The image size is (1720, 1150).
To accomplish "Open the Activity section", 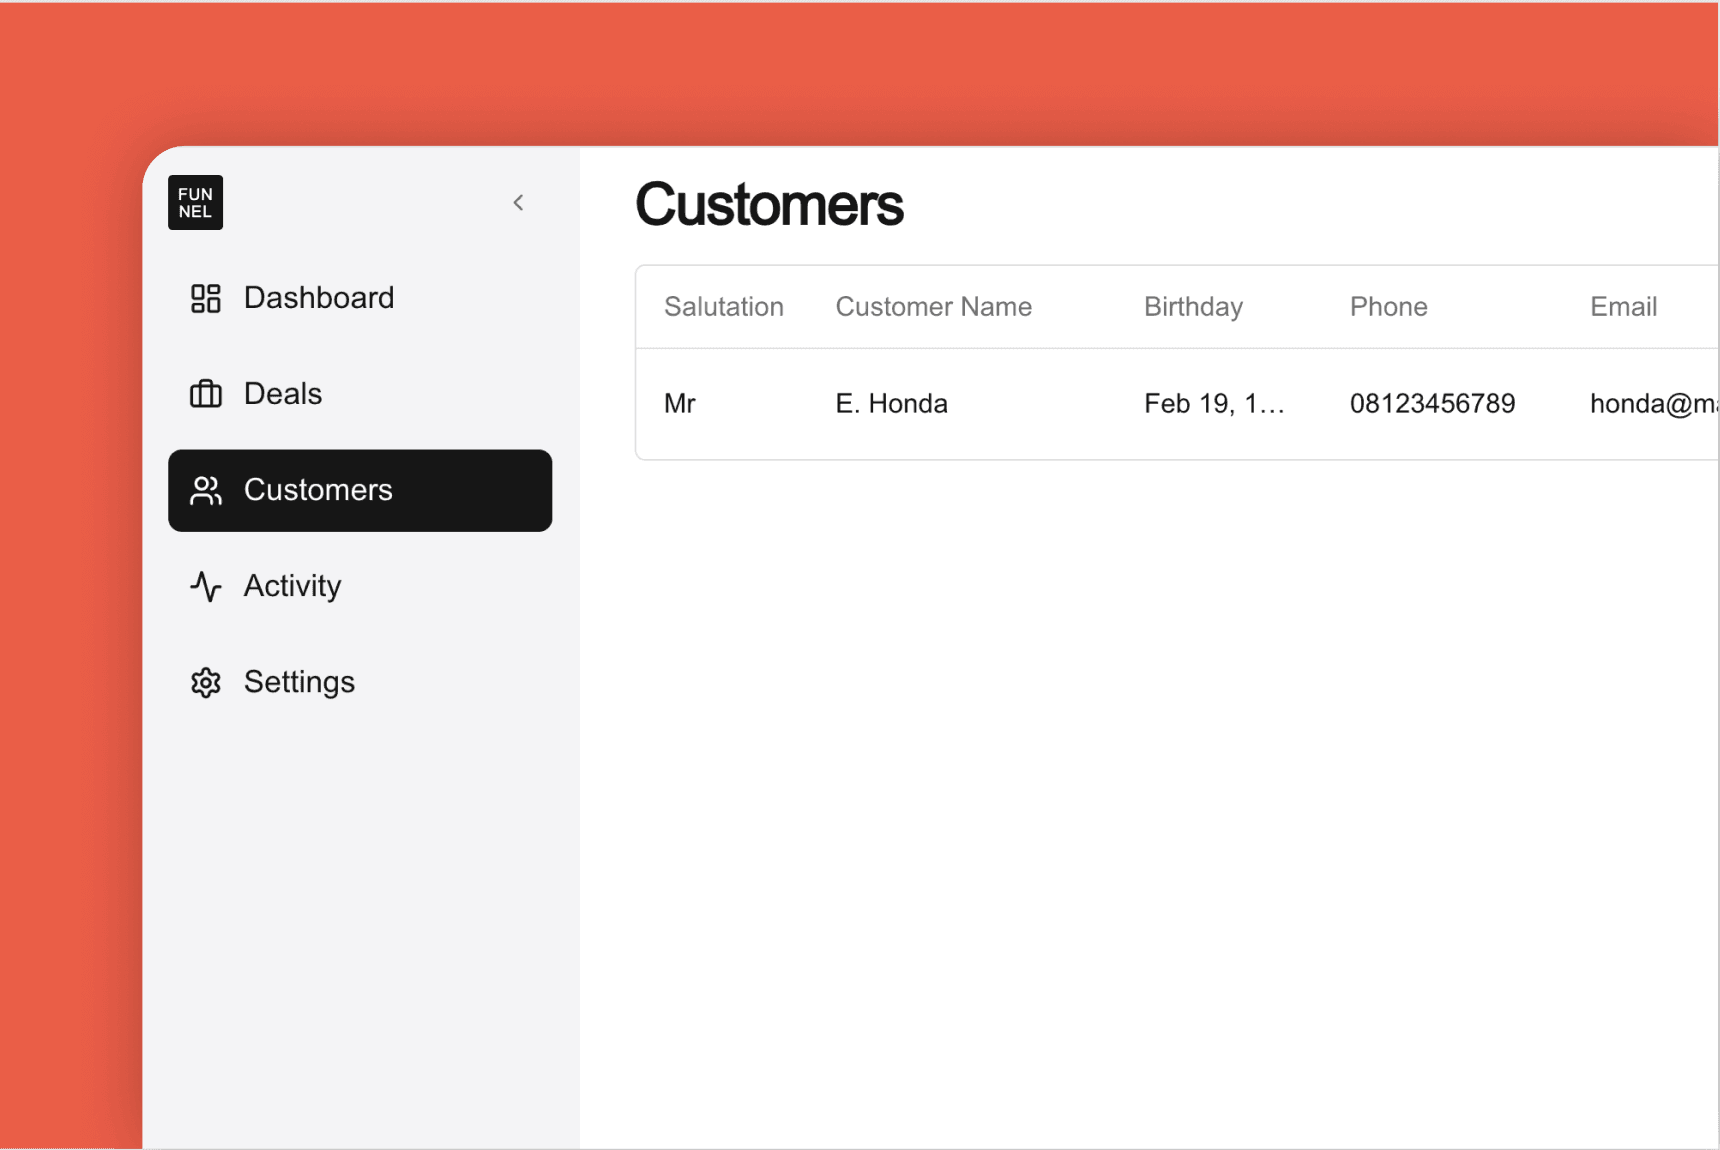I will click(293, 586).
